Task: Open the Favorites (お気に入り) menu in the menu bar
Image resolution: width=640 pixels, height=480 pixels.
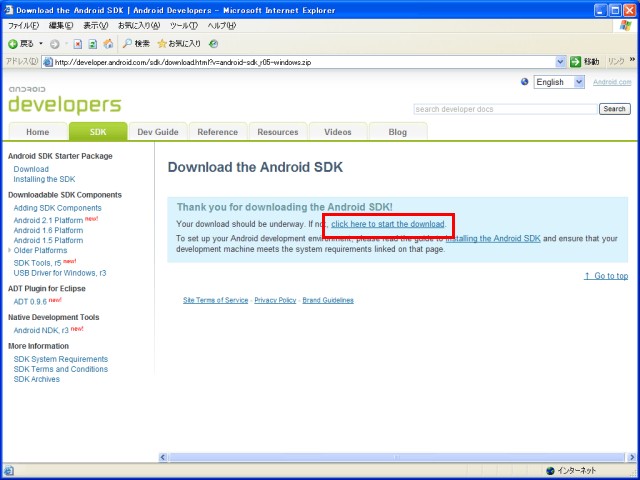Action: [139, 26]
